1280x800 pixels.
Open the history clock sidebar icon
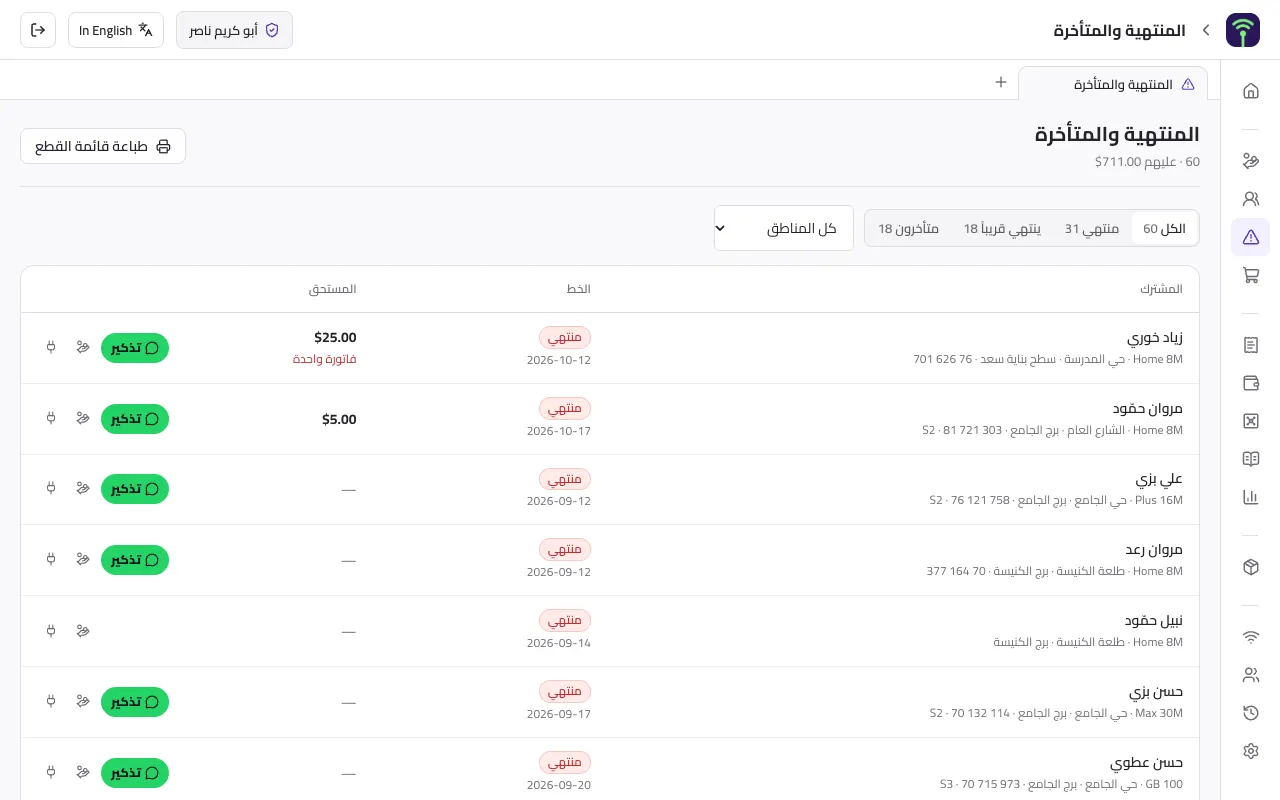coord(1250,713)
